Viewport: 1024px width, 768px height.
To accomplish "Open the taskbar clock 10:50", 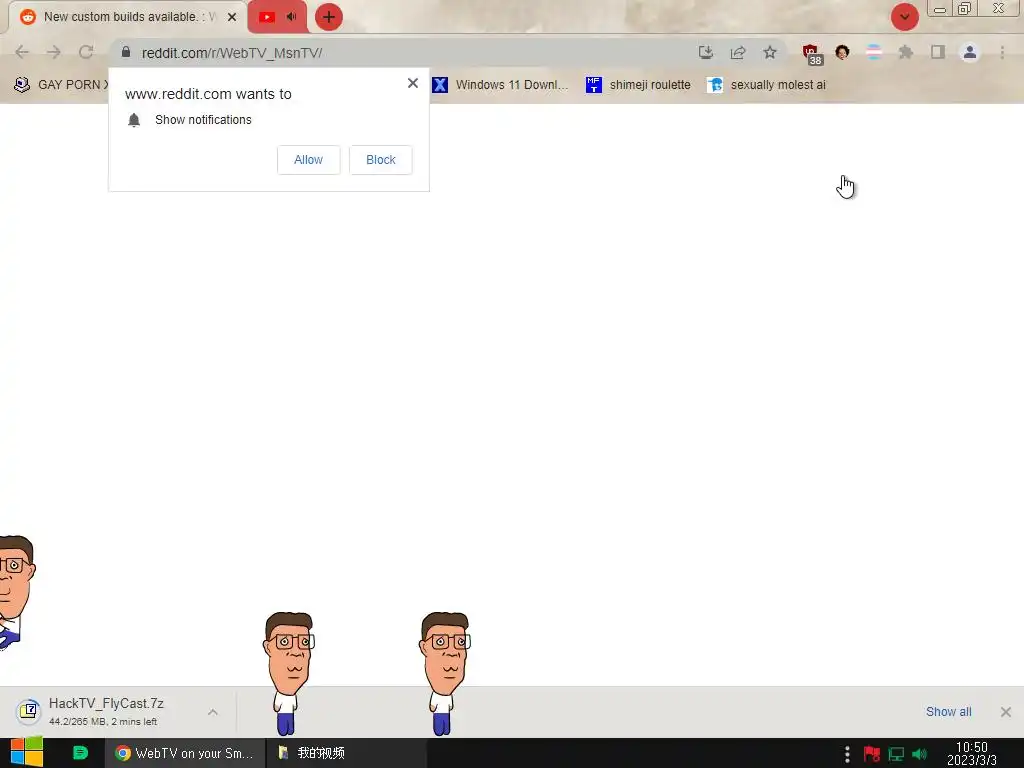I will pos(972,754).
